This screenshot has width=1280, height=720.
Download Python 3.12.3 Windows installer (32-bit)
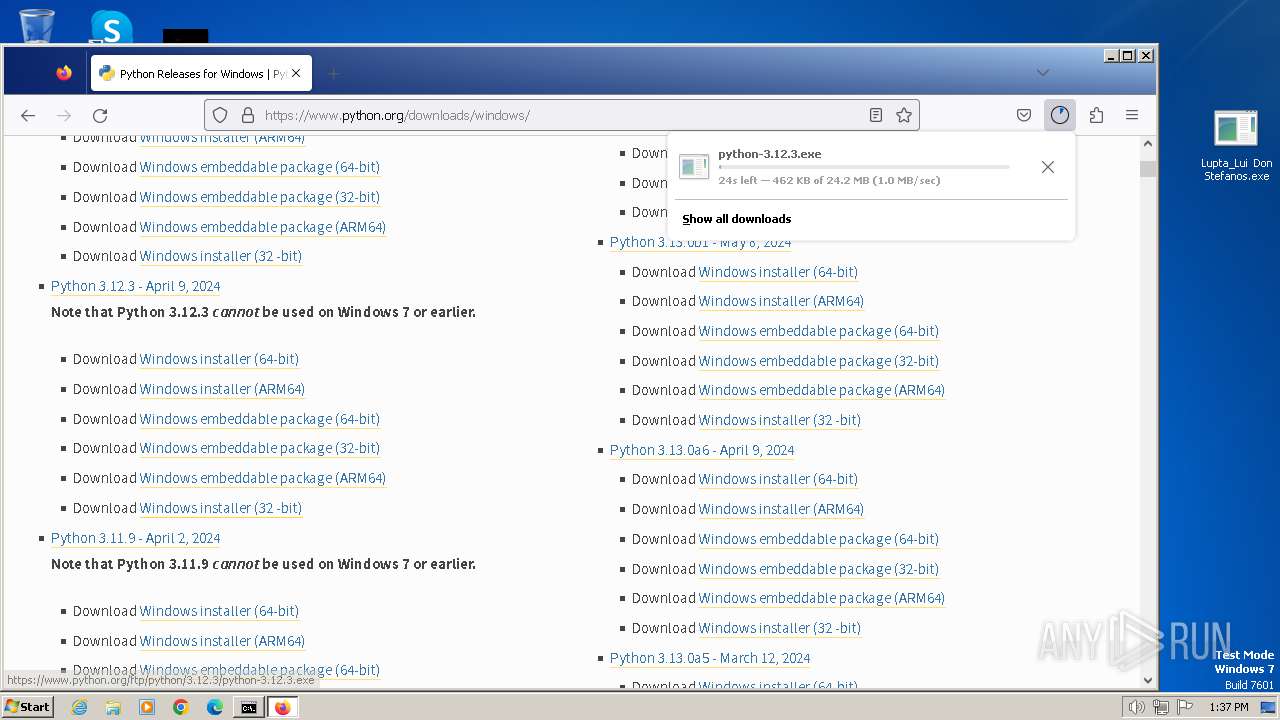point(221,508)
